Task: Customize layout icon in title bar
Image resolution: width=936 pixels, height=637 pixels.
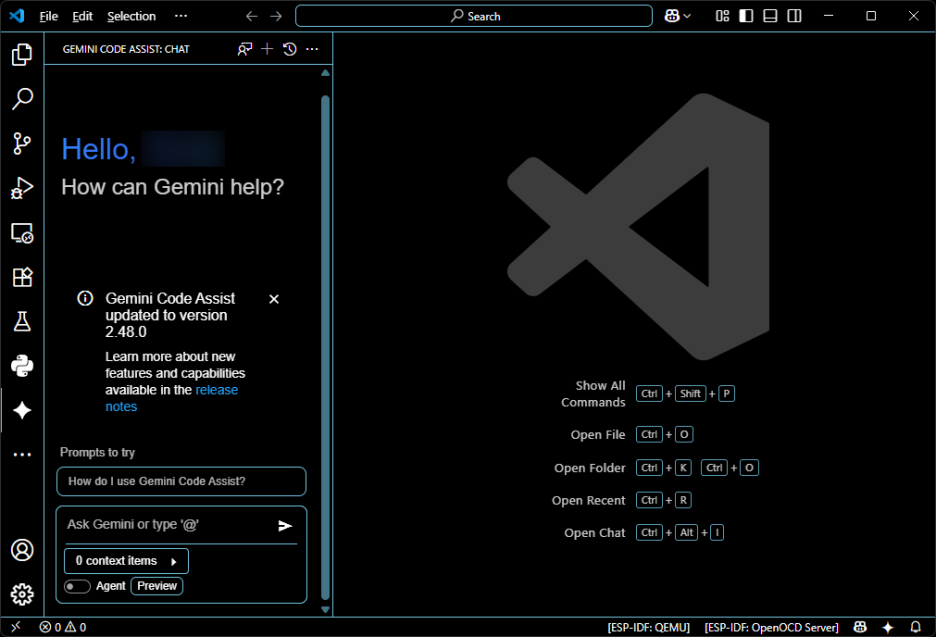Action: 722,16
